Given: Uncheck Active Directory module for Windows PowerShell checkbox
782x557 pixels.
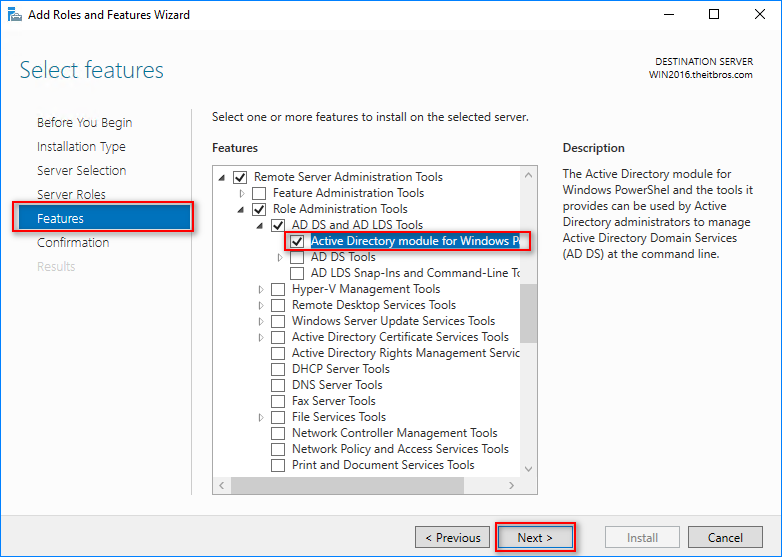Looking at the screenshot, I should point(297,241).
